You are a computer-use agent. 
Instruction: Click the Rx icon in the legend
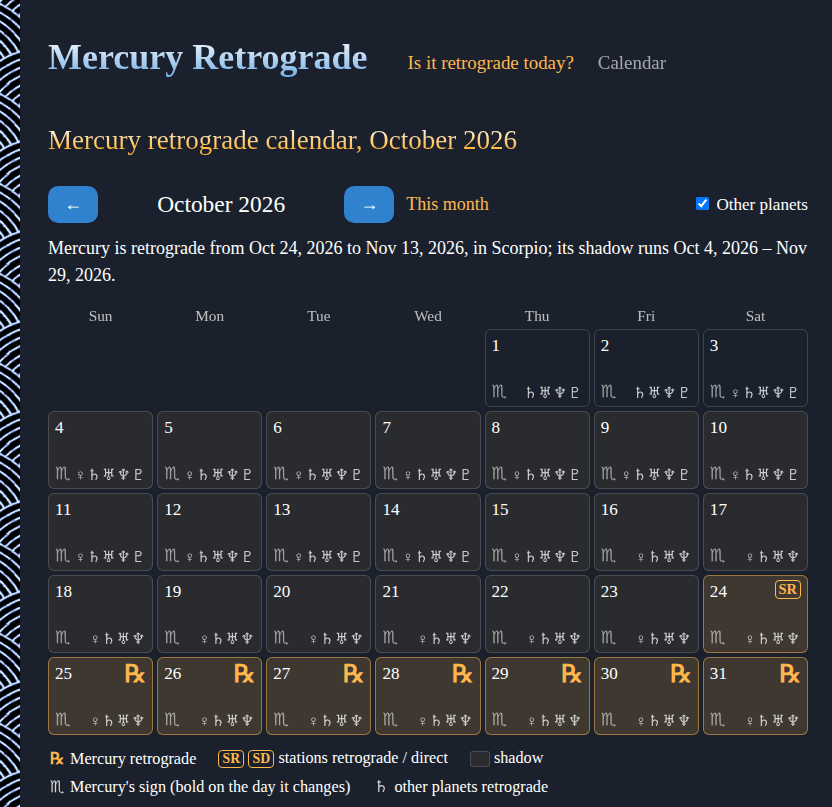(x=57, y=759)
